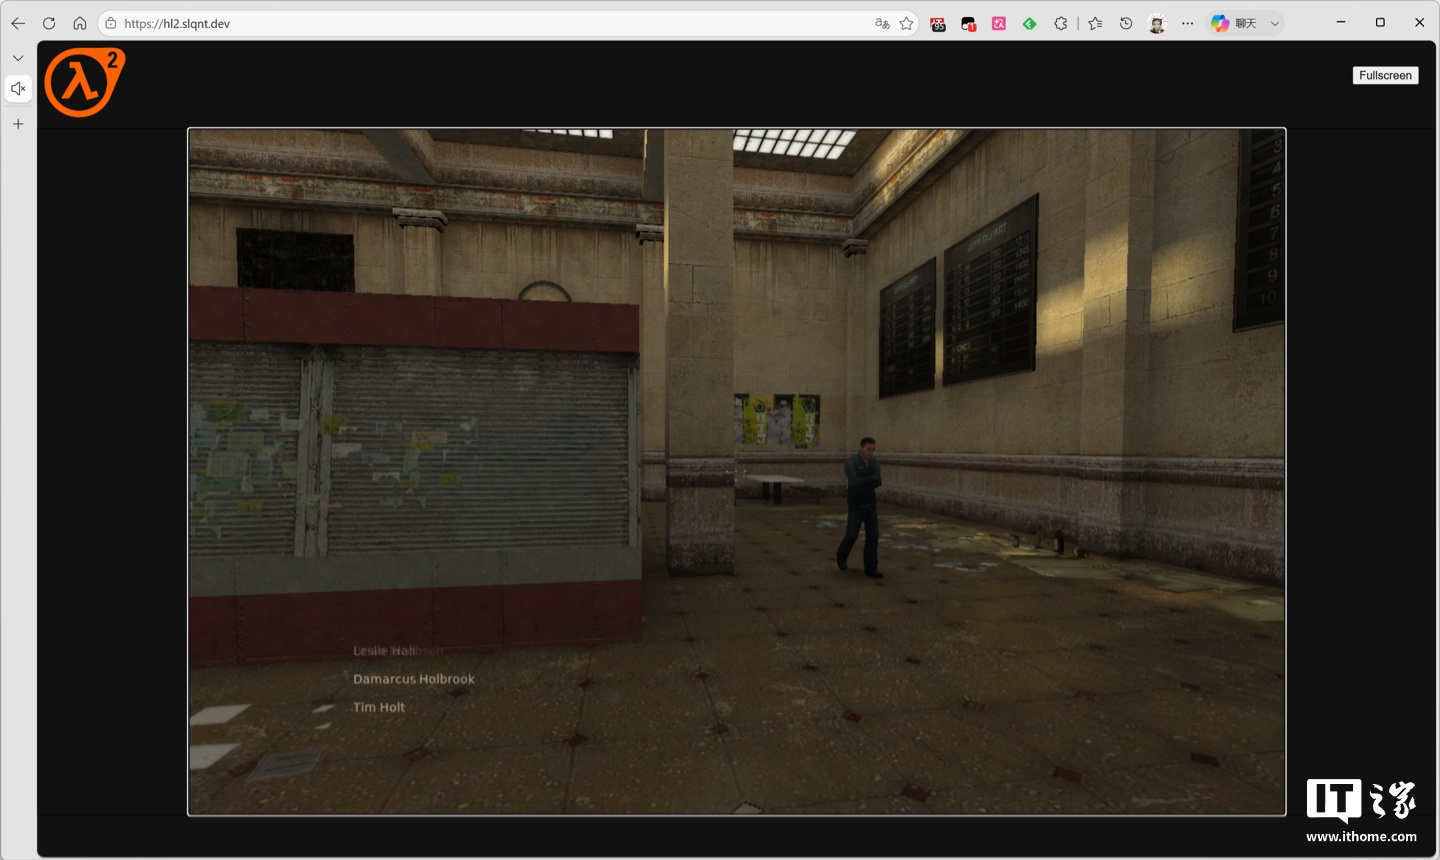
Task: Minimize the browser window
Action: click(x=1341, y=22)
